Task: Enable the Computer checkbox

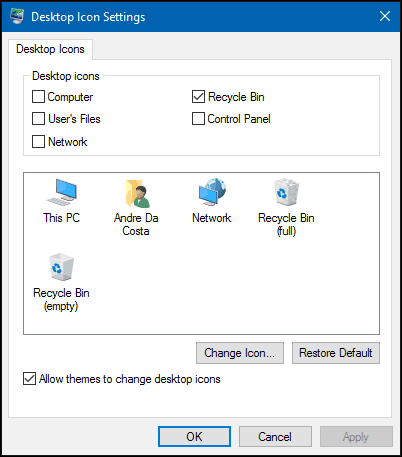Action: (38, 97)
